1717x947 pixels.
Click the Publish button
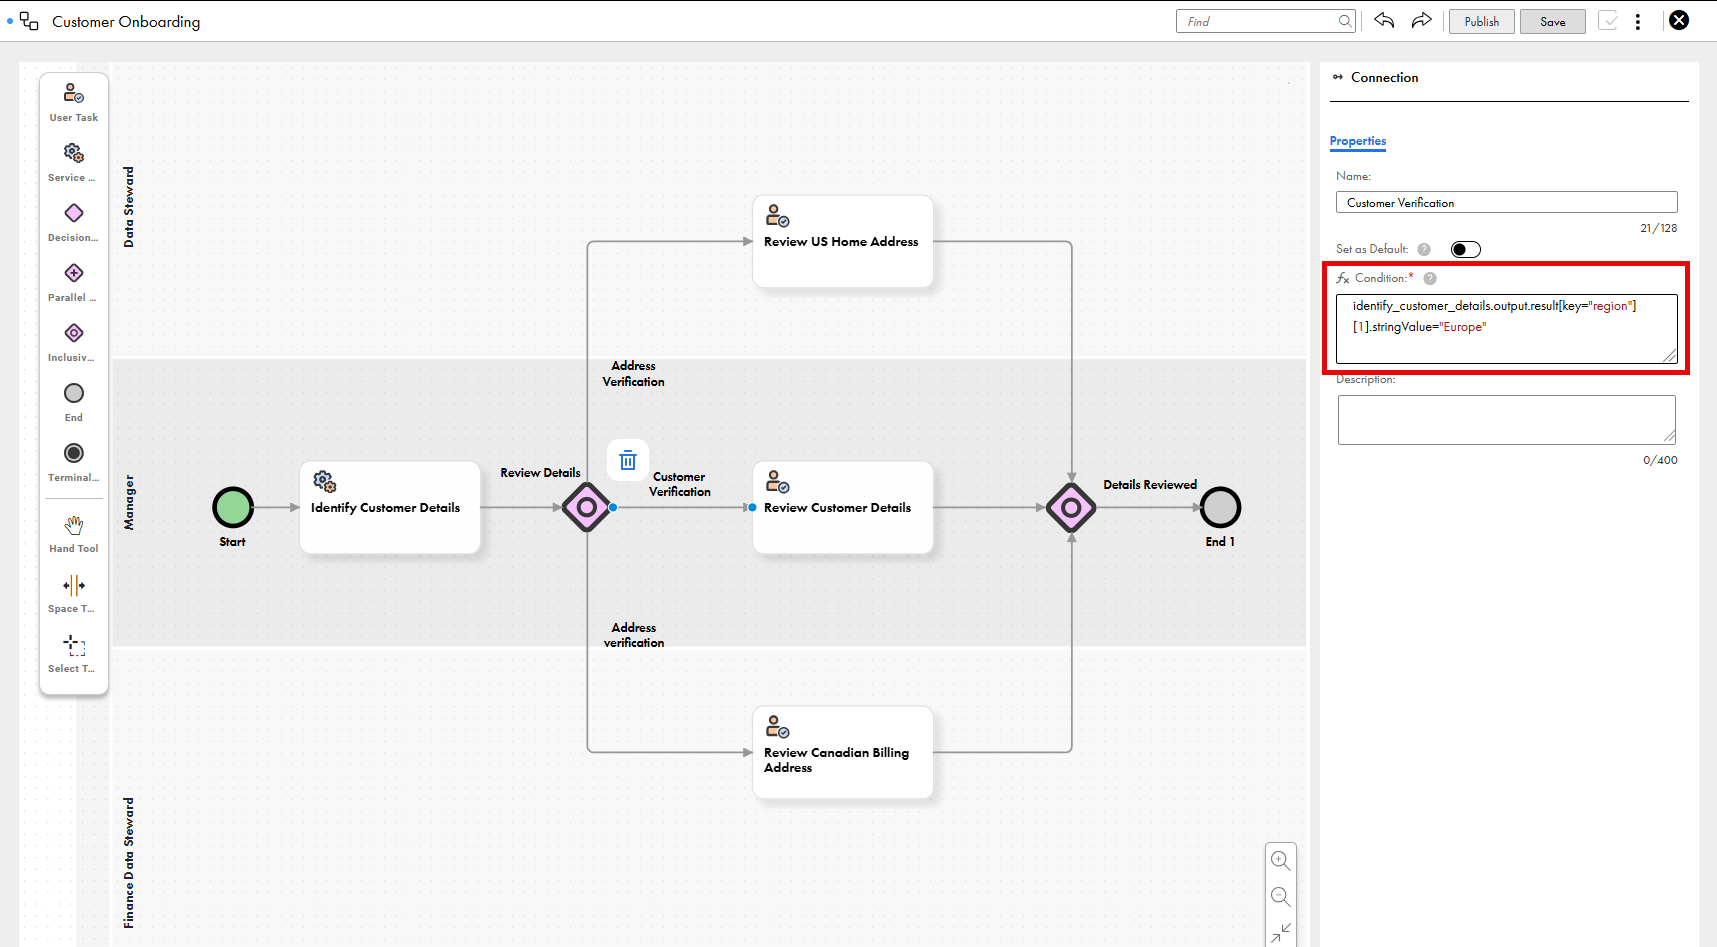[1481, 21]
